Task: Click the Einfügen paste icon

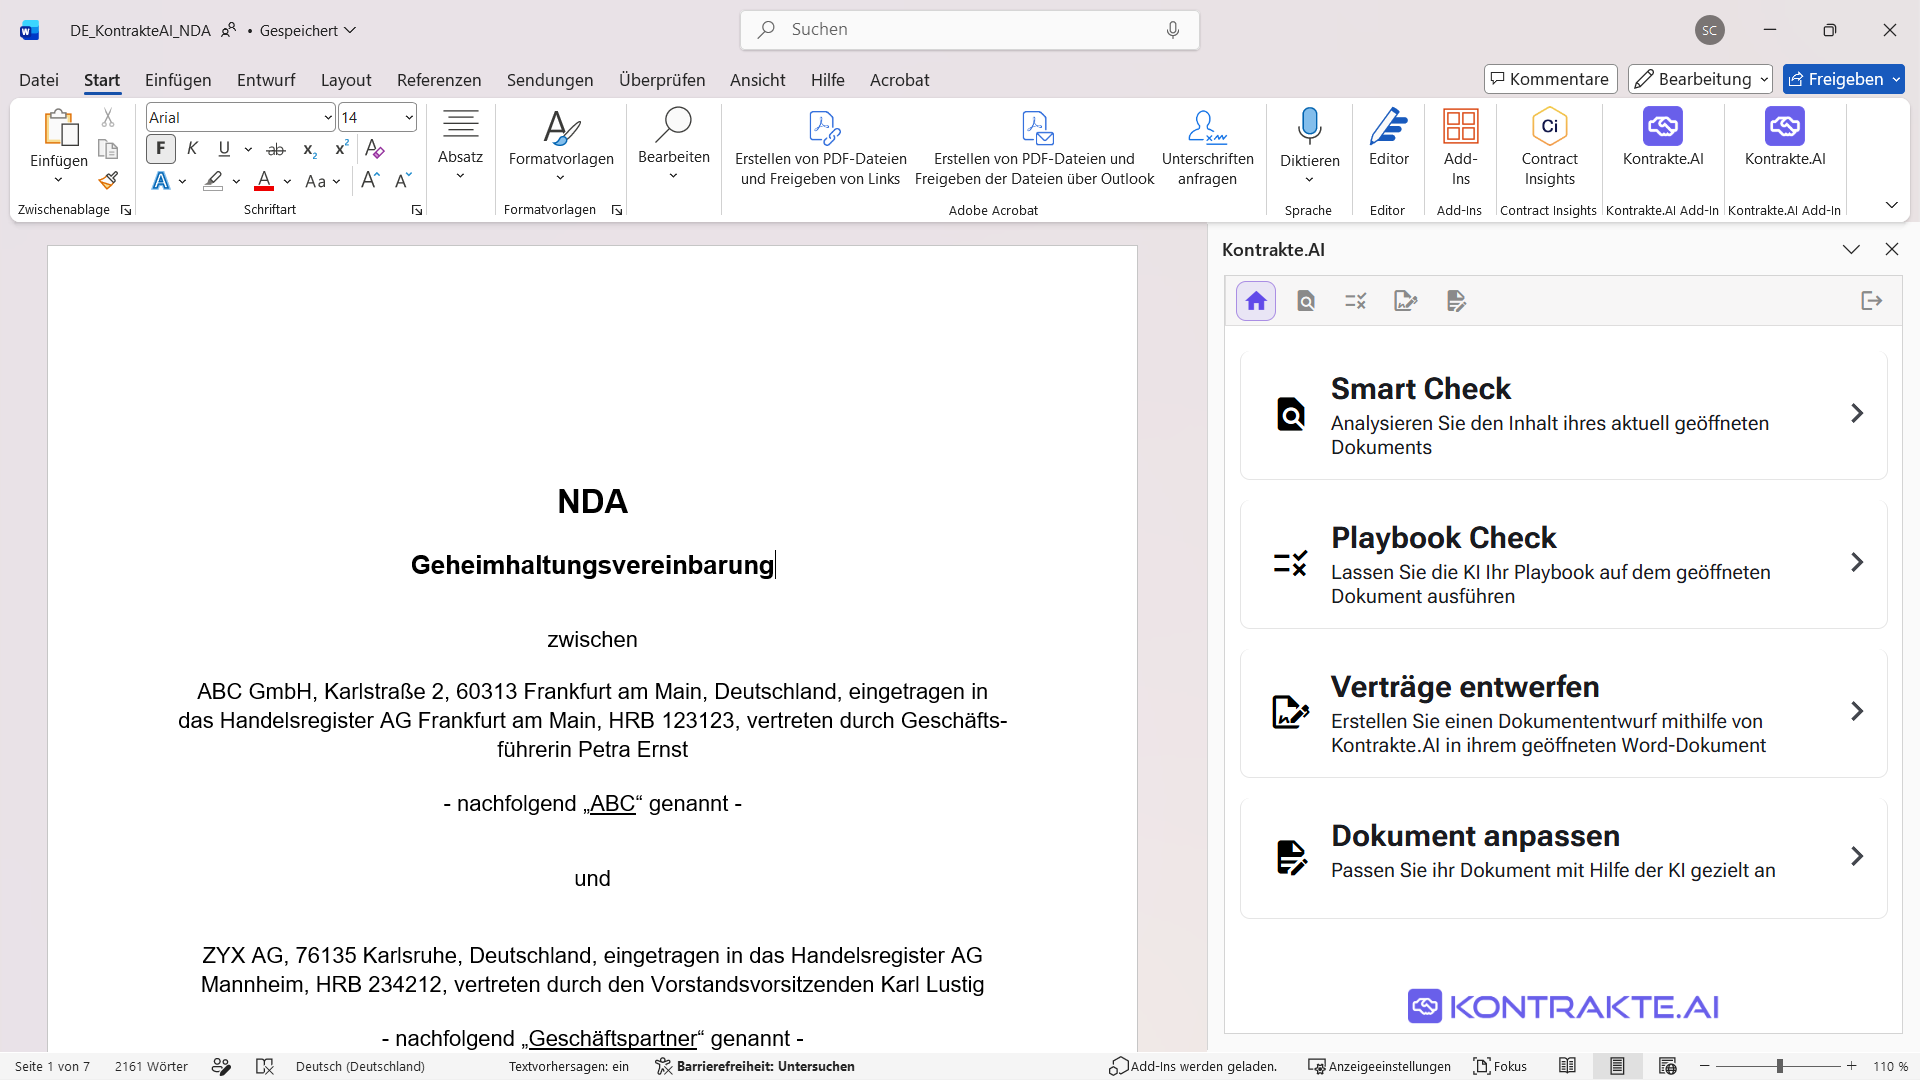Action: point(59,128)
